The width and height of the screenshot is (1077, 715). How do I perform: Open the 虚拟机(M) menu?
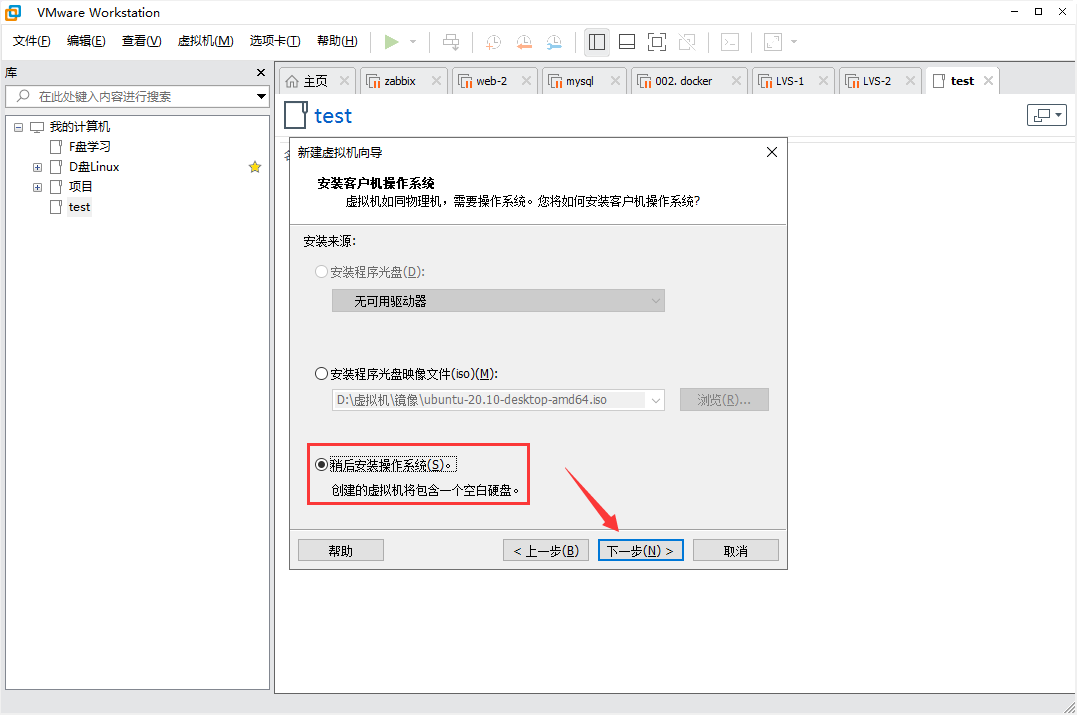(x=205, y=41)
